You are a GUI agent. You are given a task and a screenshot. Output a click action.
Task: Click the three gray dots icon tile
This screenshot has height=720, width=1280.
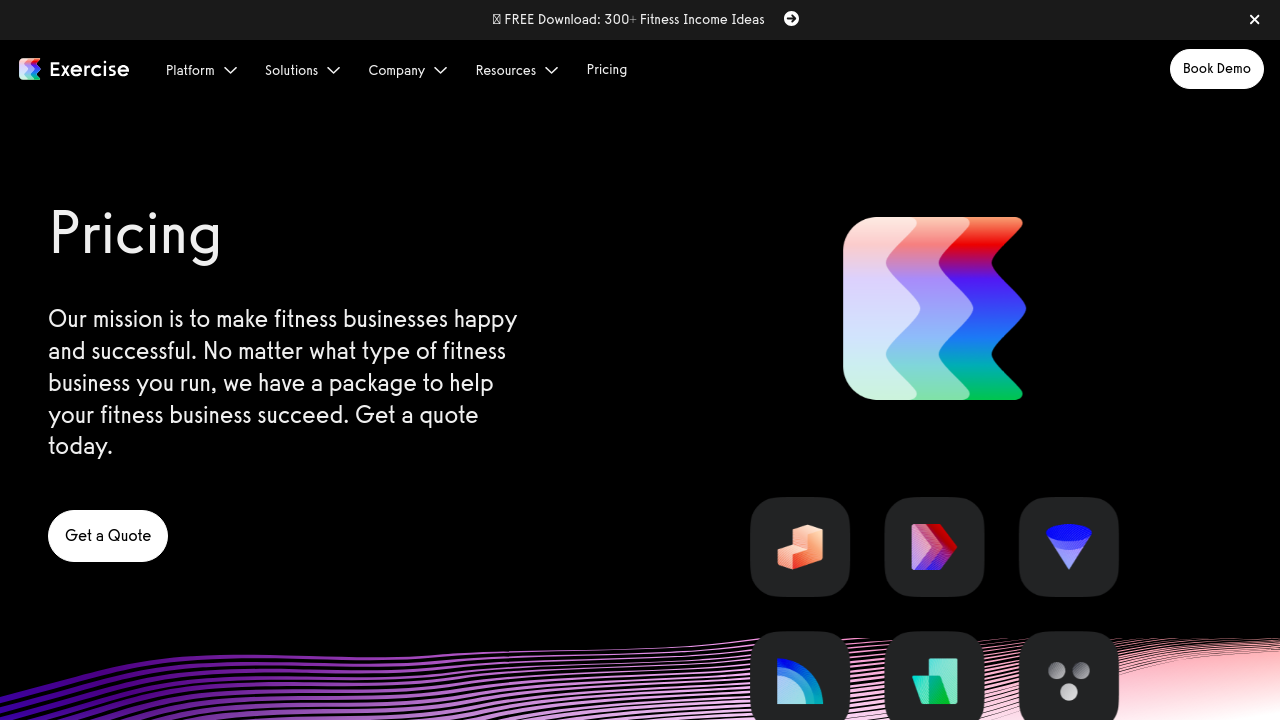[1068, 678]
